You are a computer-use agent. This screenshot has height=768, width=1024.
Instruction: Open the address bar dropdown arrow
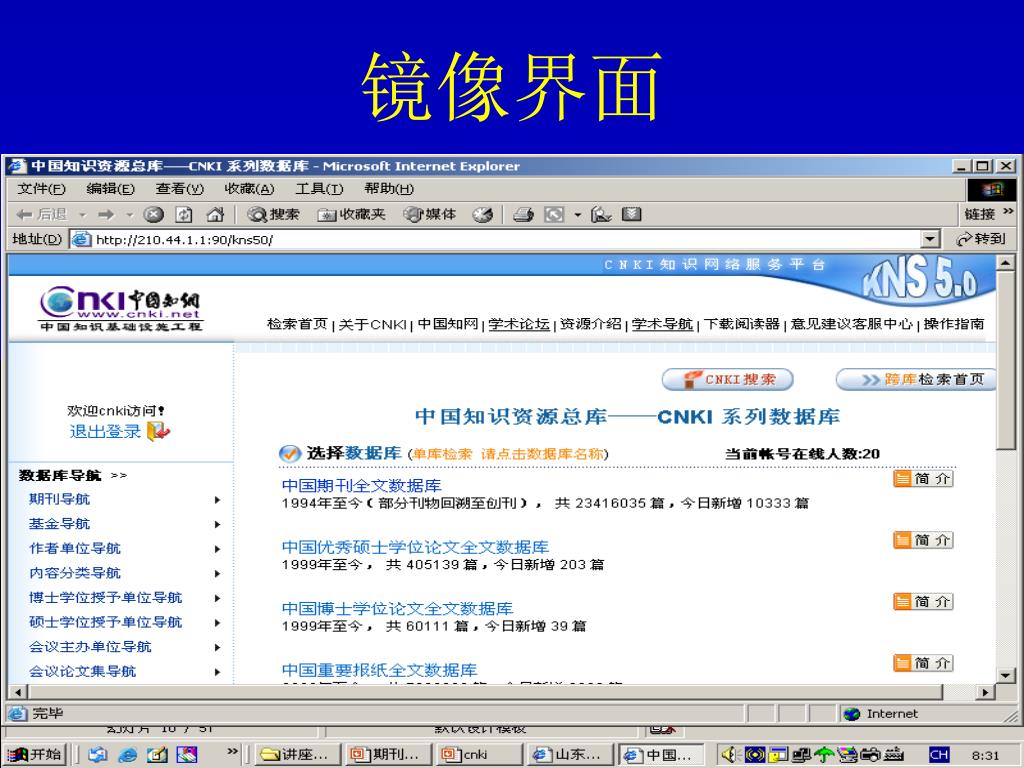pos(931,239)
